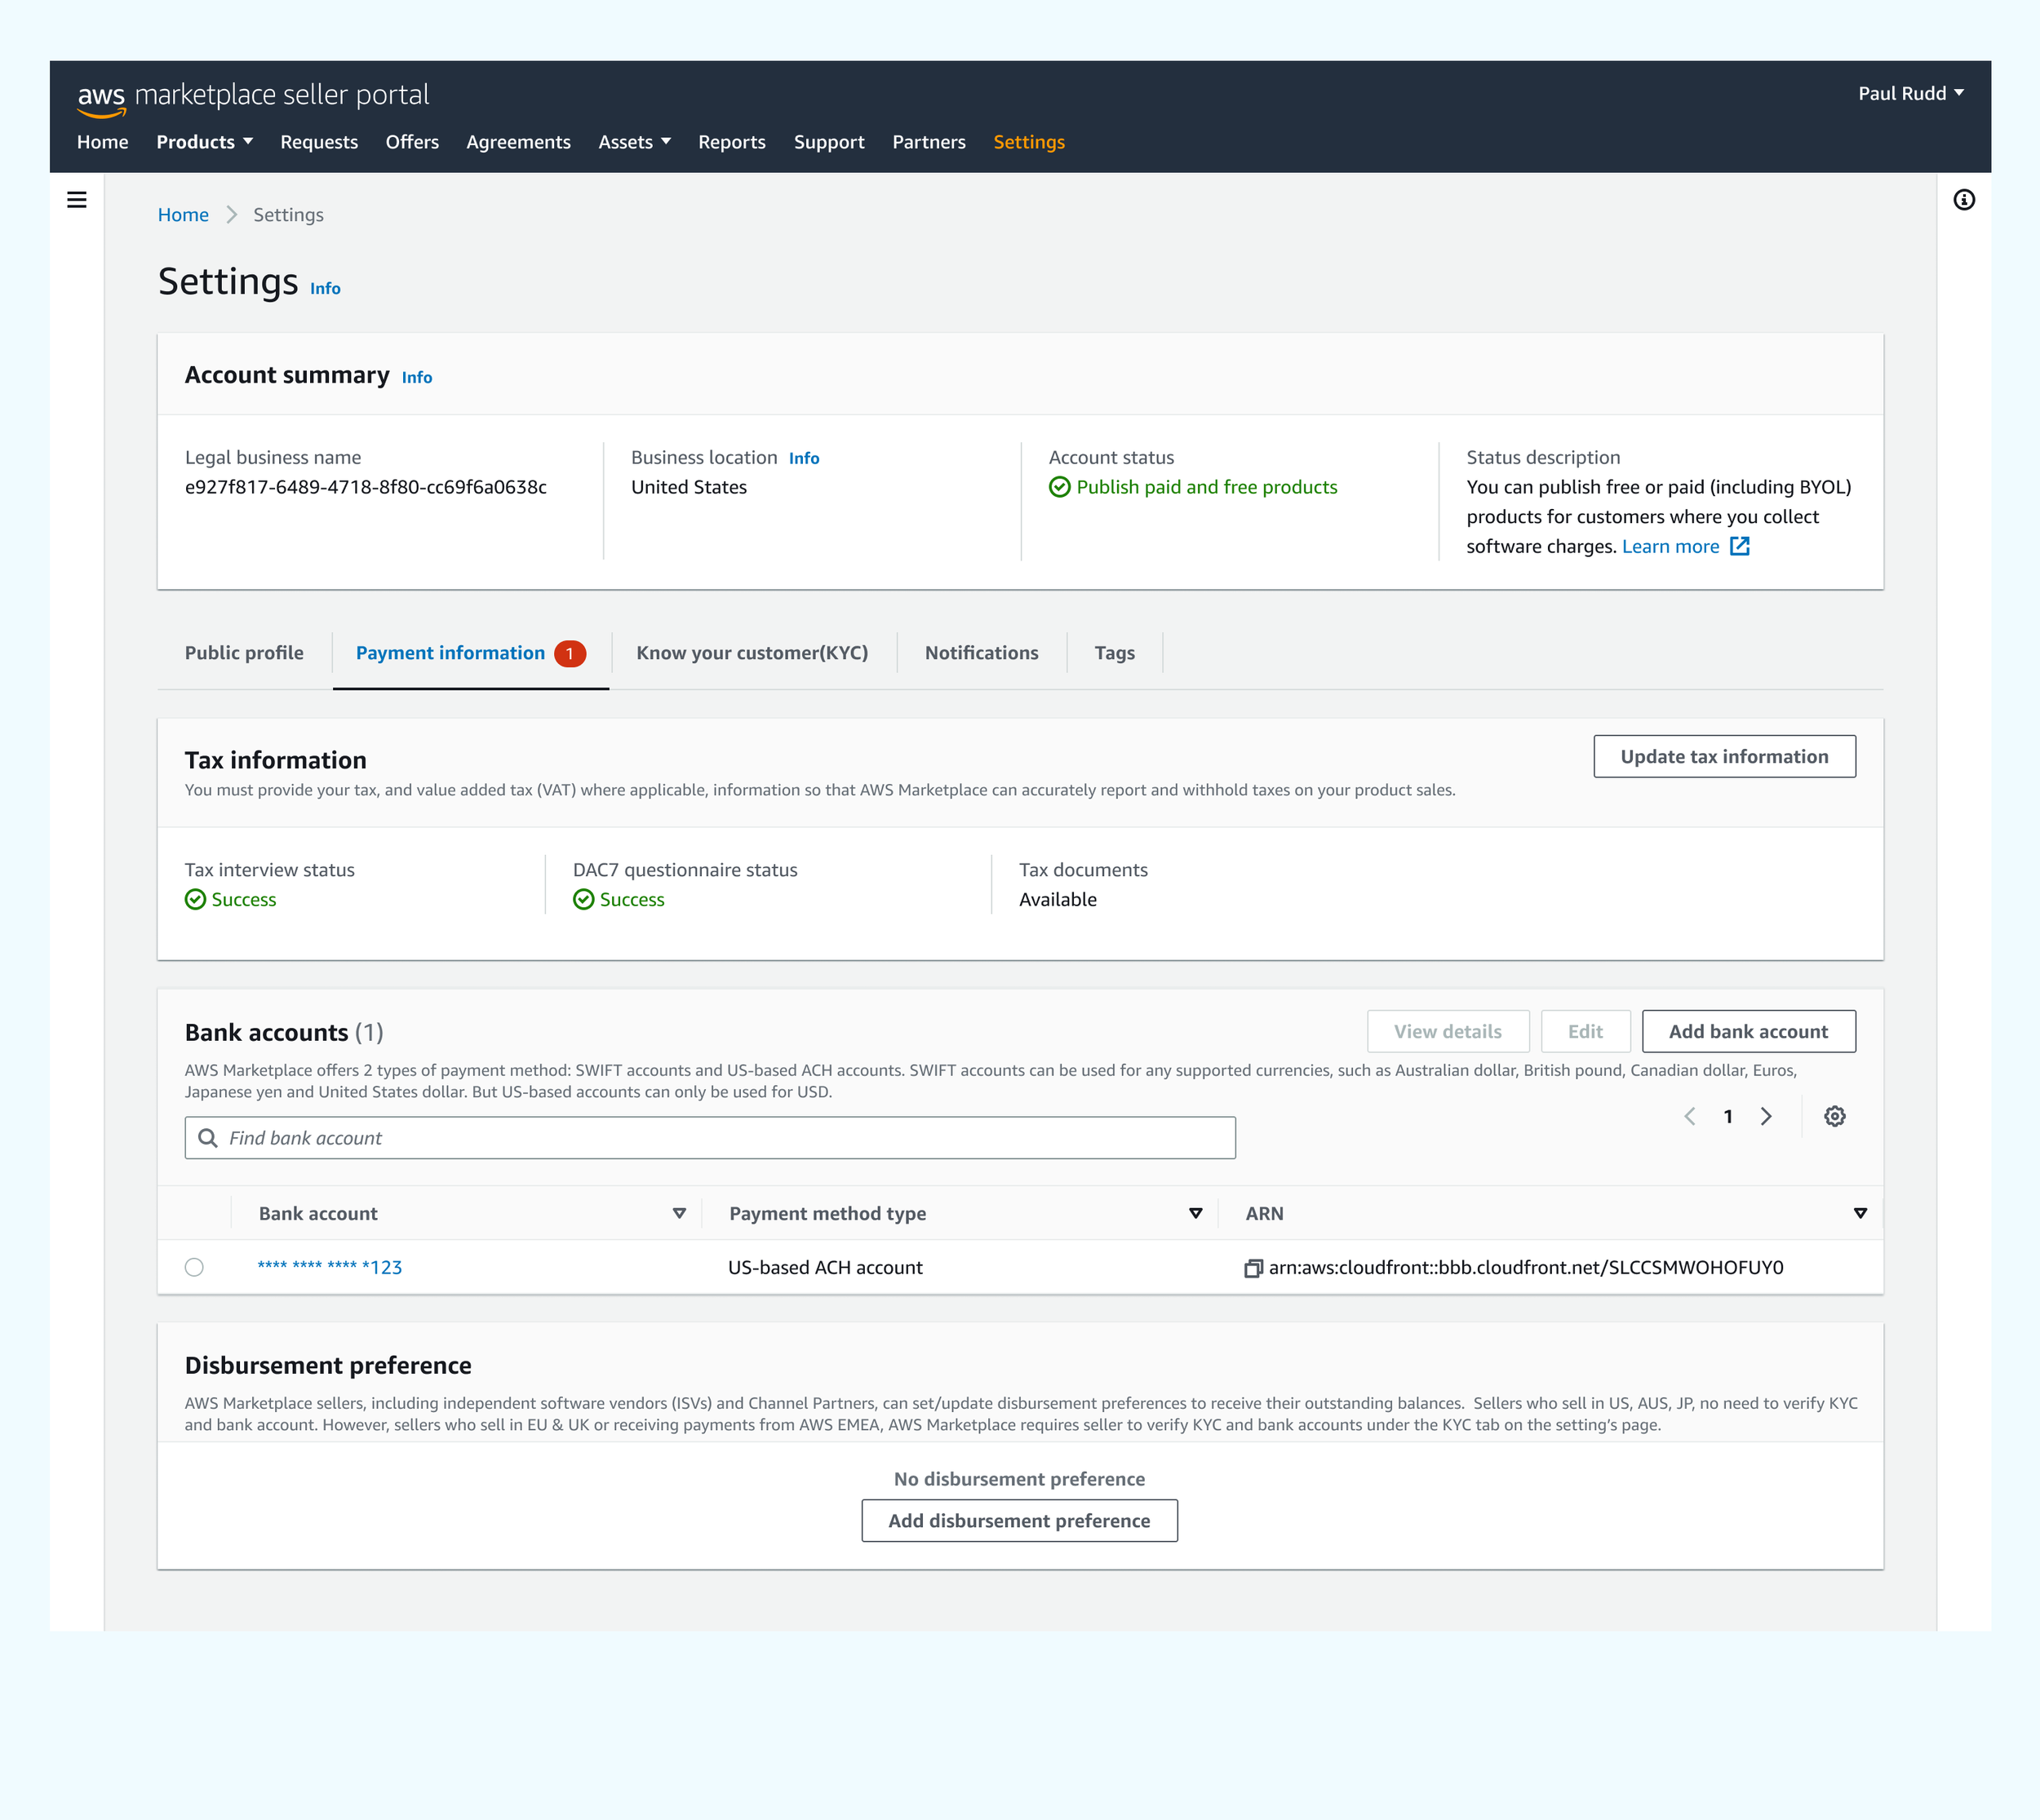Click the AWS Marketplace seller portal logo
The width and height of the screenshot is (2040, 1820).
coord(253,96)
